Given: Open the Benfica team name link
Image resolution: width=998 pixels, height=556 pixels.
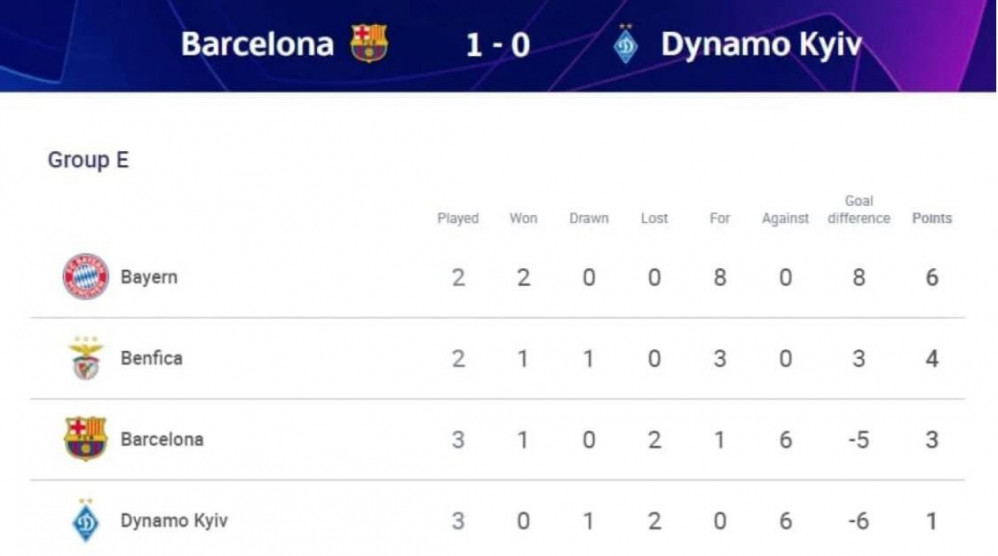Looking at the screenshot, I should pos(151,358).
